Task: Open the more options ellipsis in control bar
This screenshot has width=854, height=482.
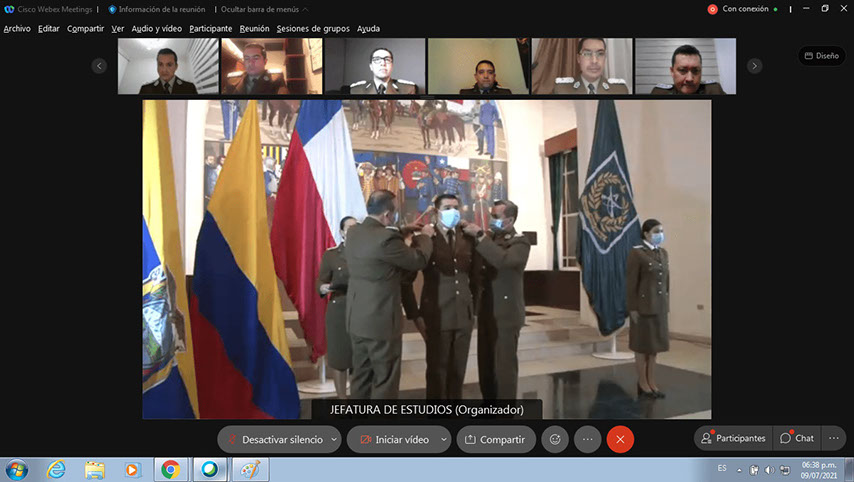Action: coord(587,439)
